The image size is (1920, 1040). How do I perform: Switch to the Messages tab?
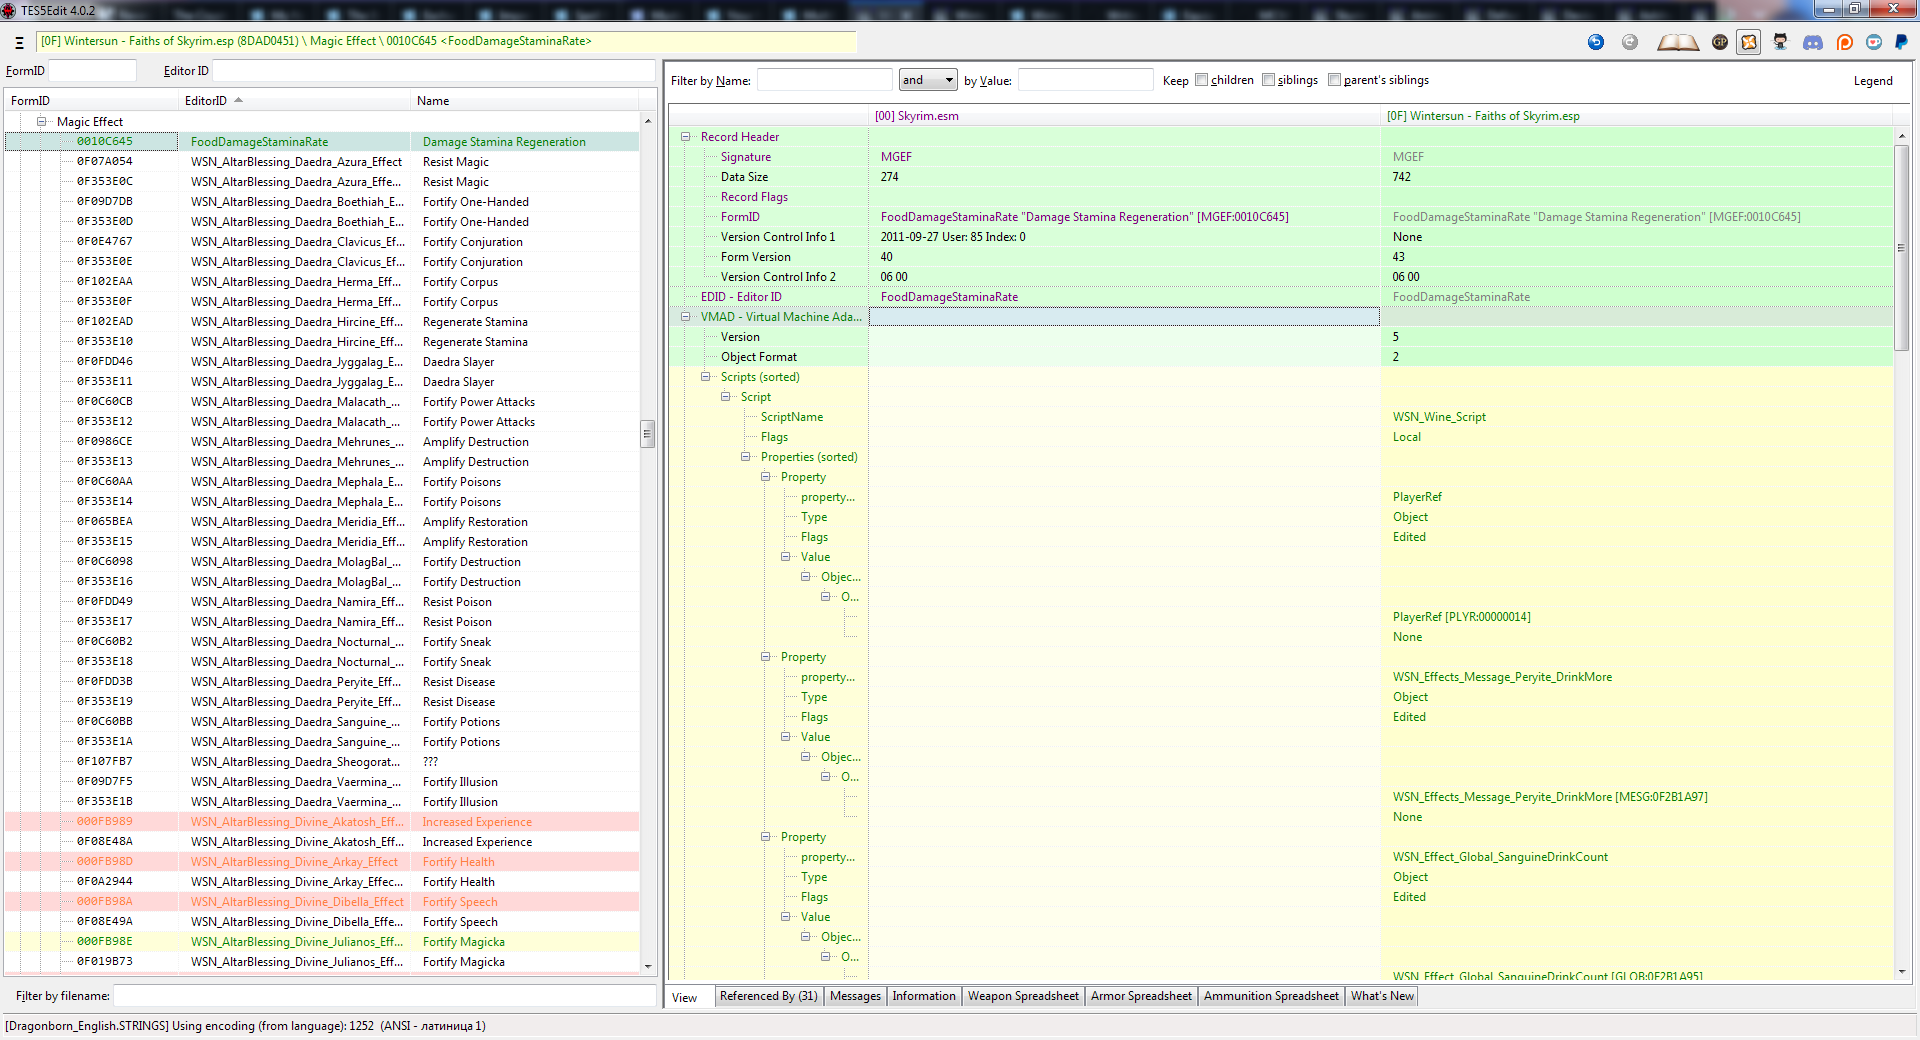(855, 996)
